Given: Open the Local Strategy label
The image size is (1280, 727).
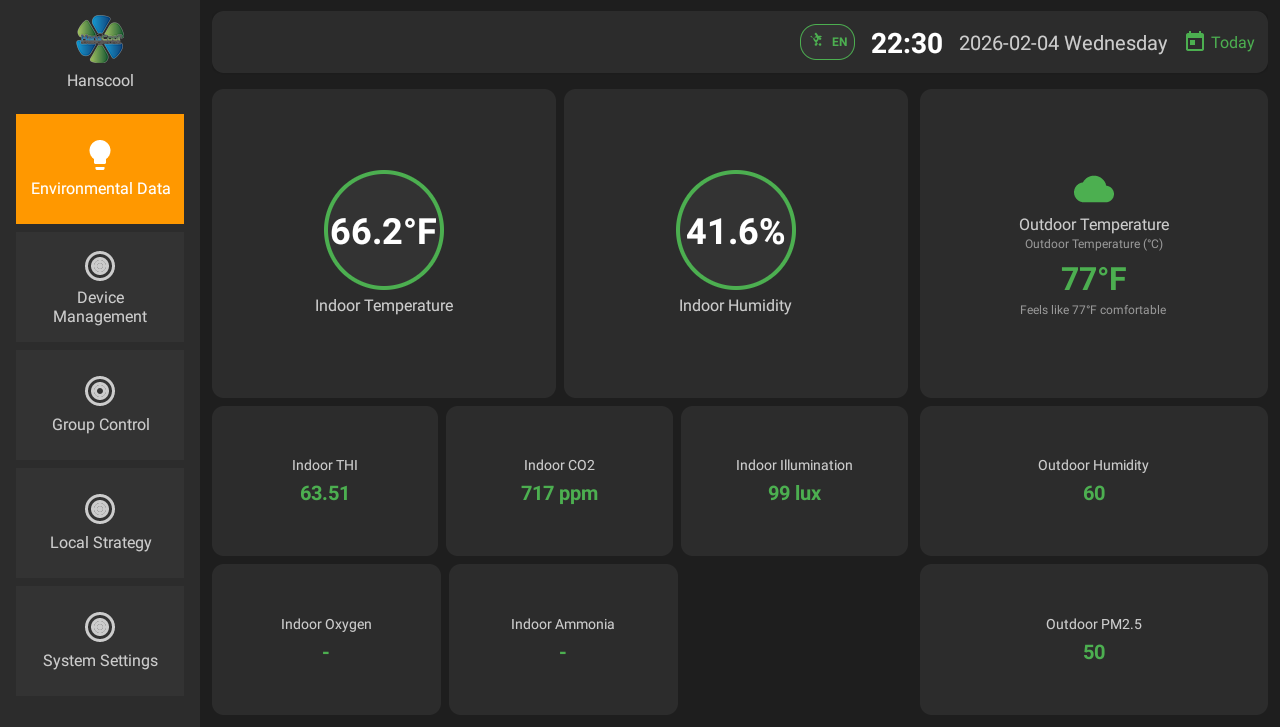Looking at the screenshot, I should (101, 543).
